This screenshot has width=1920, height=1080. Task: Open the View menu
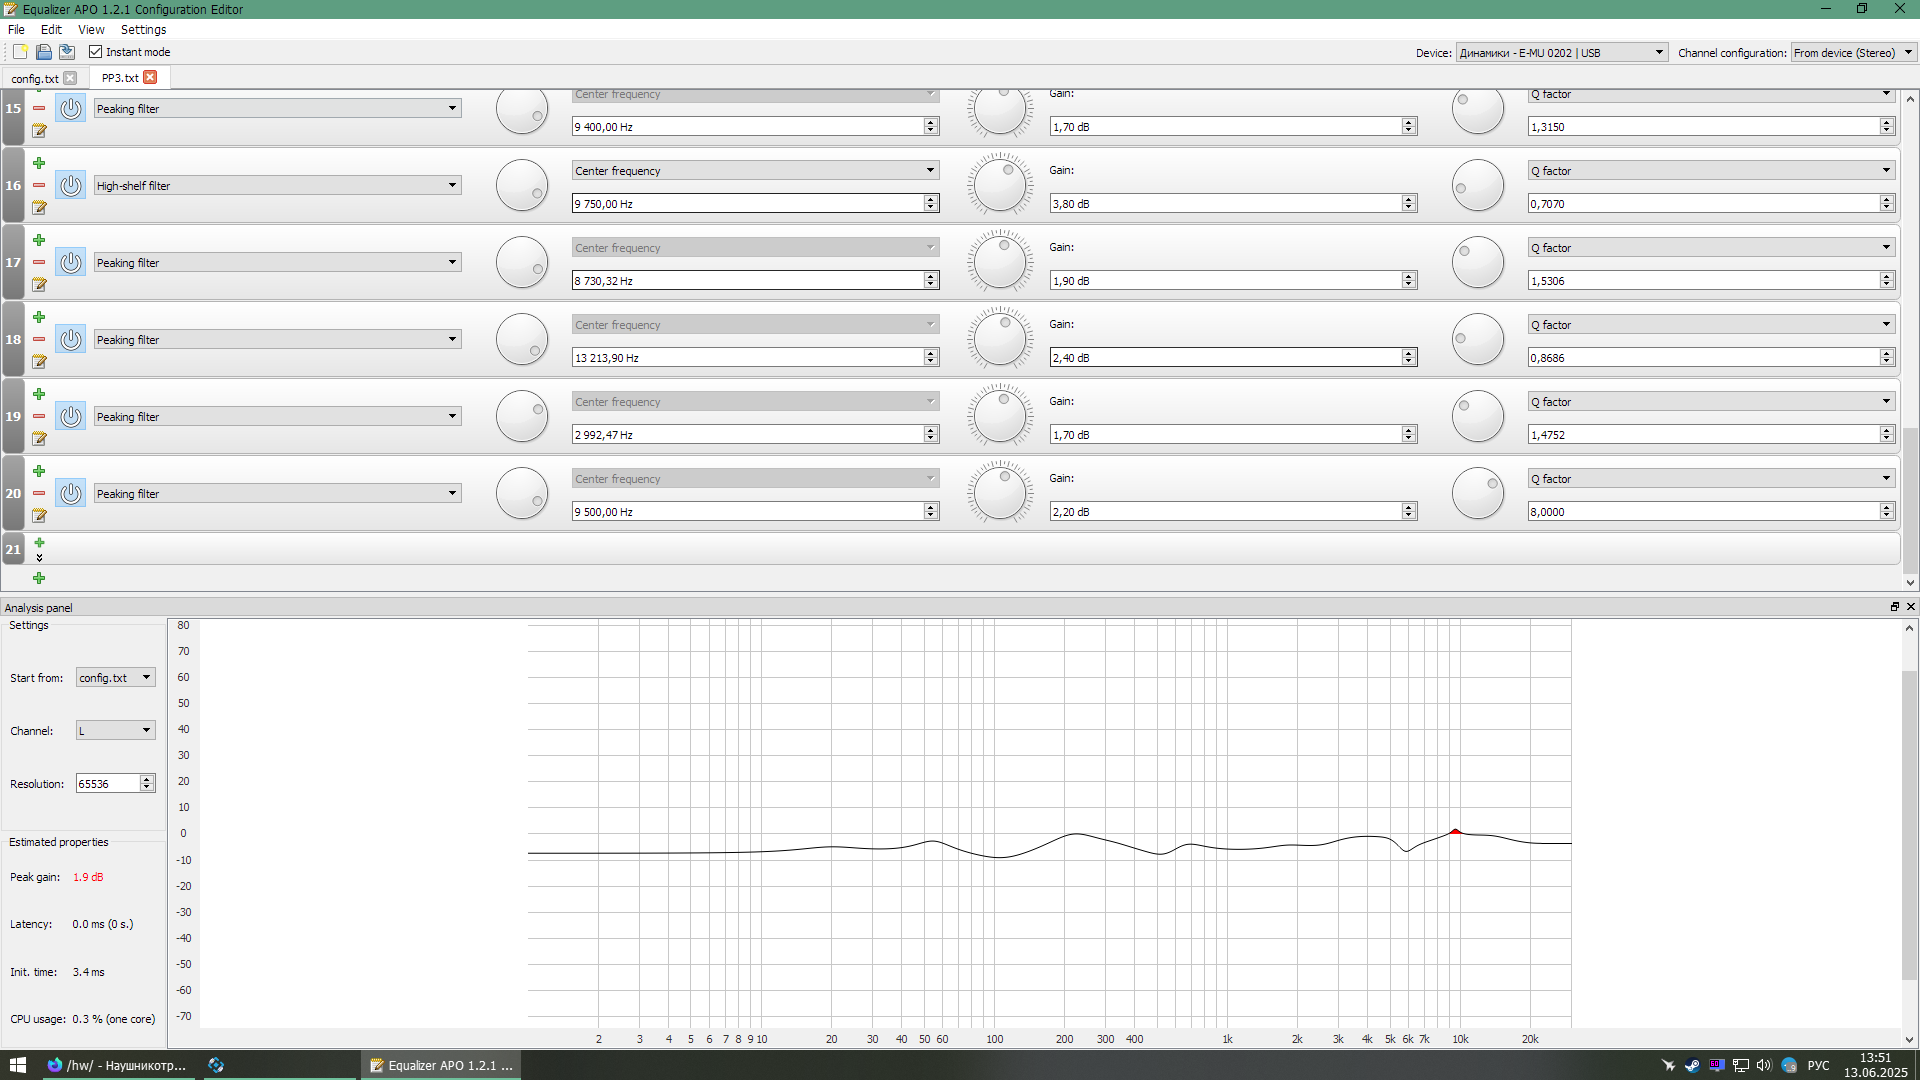[91, 30]
